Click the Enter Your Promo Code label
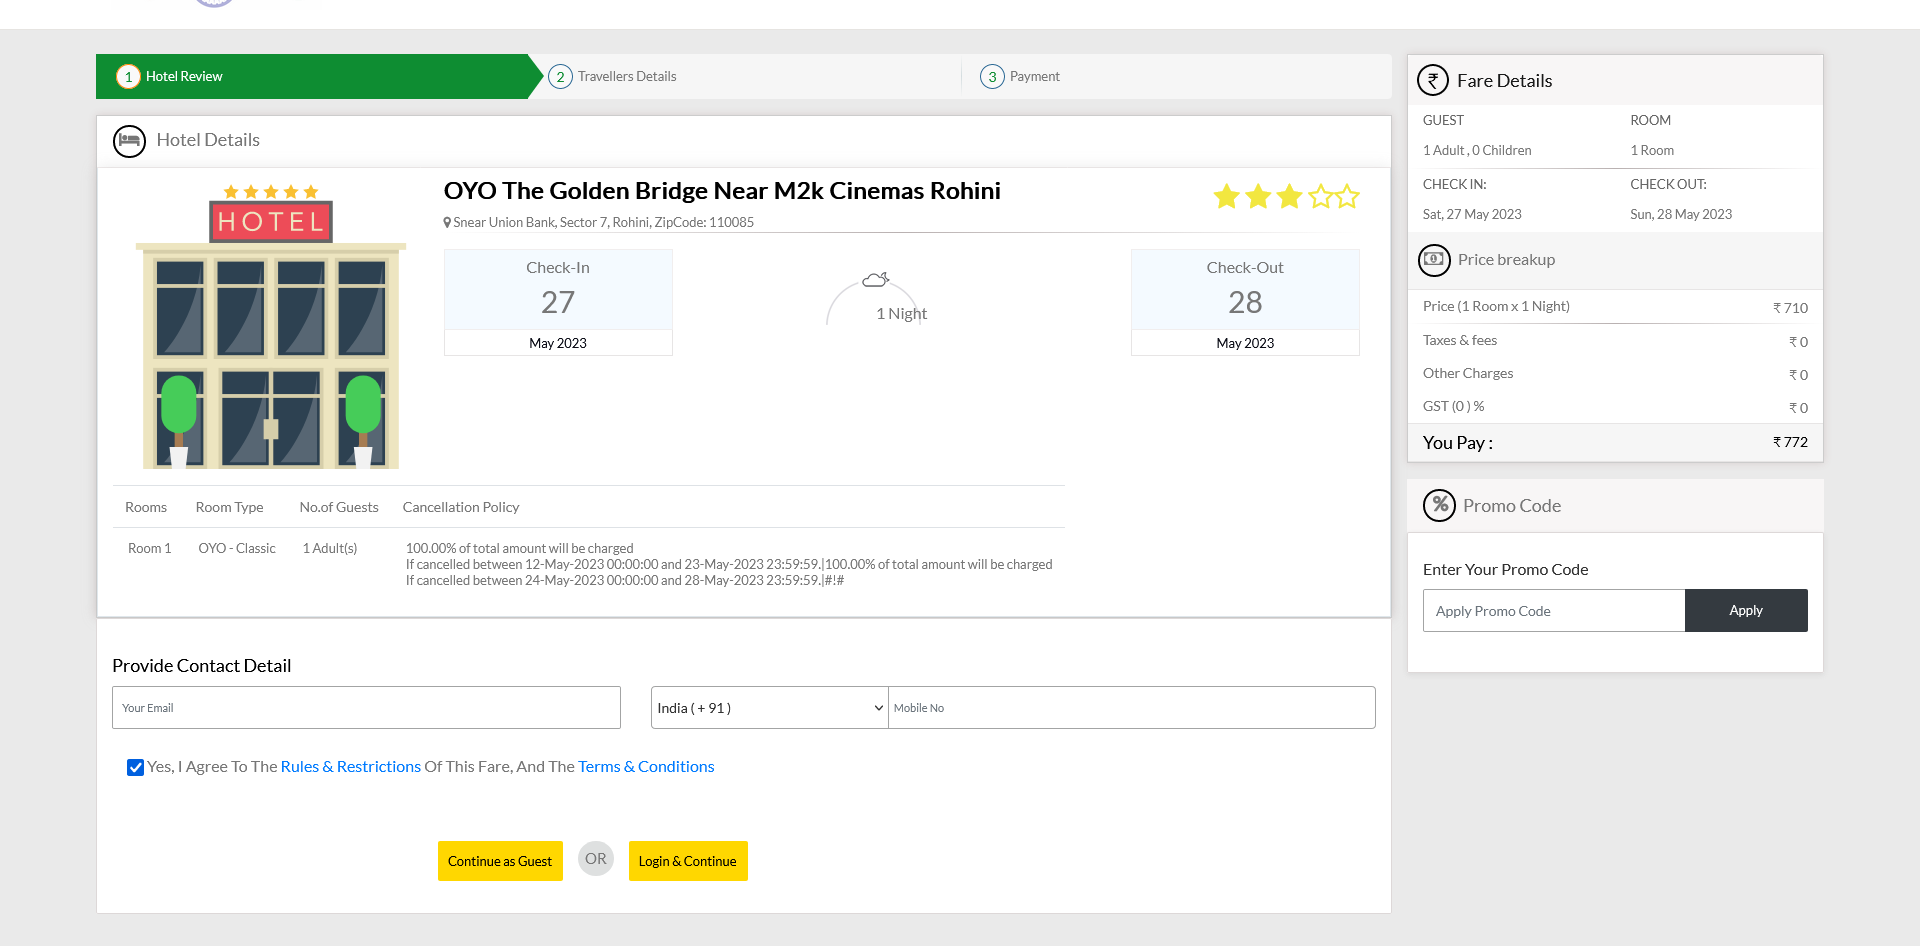 pyautogui.click(x=1506, y=570)
